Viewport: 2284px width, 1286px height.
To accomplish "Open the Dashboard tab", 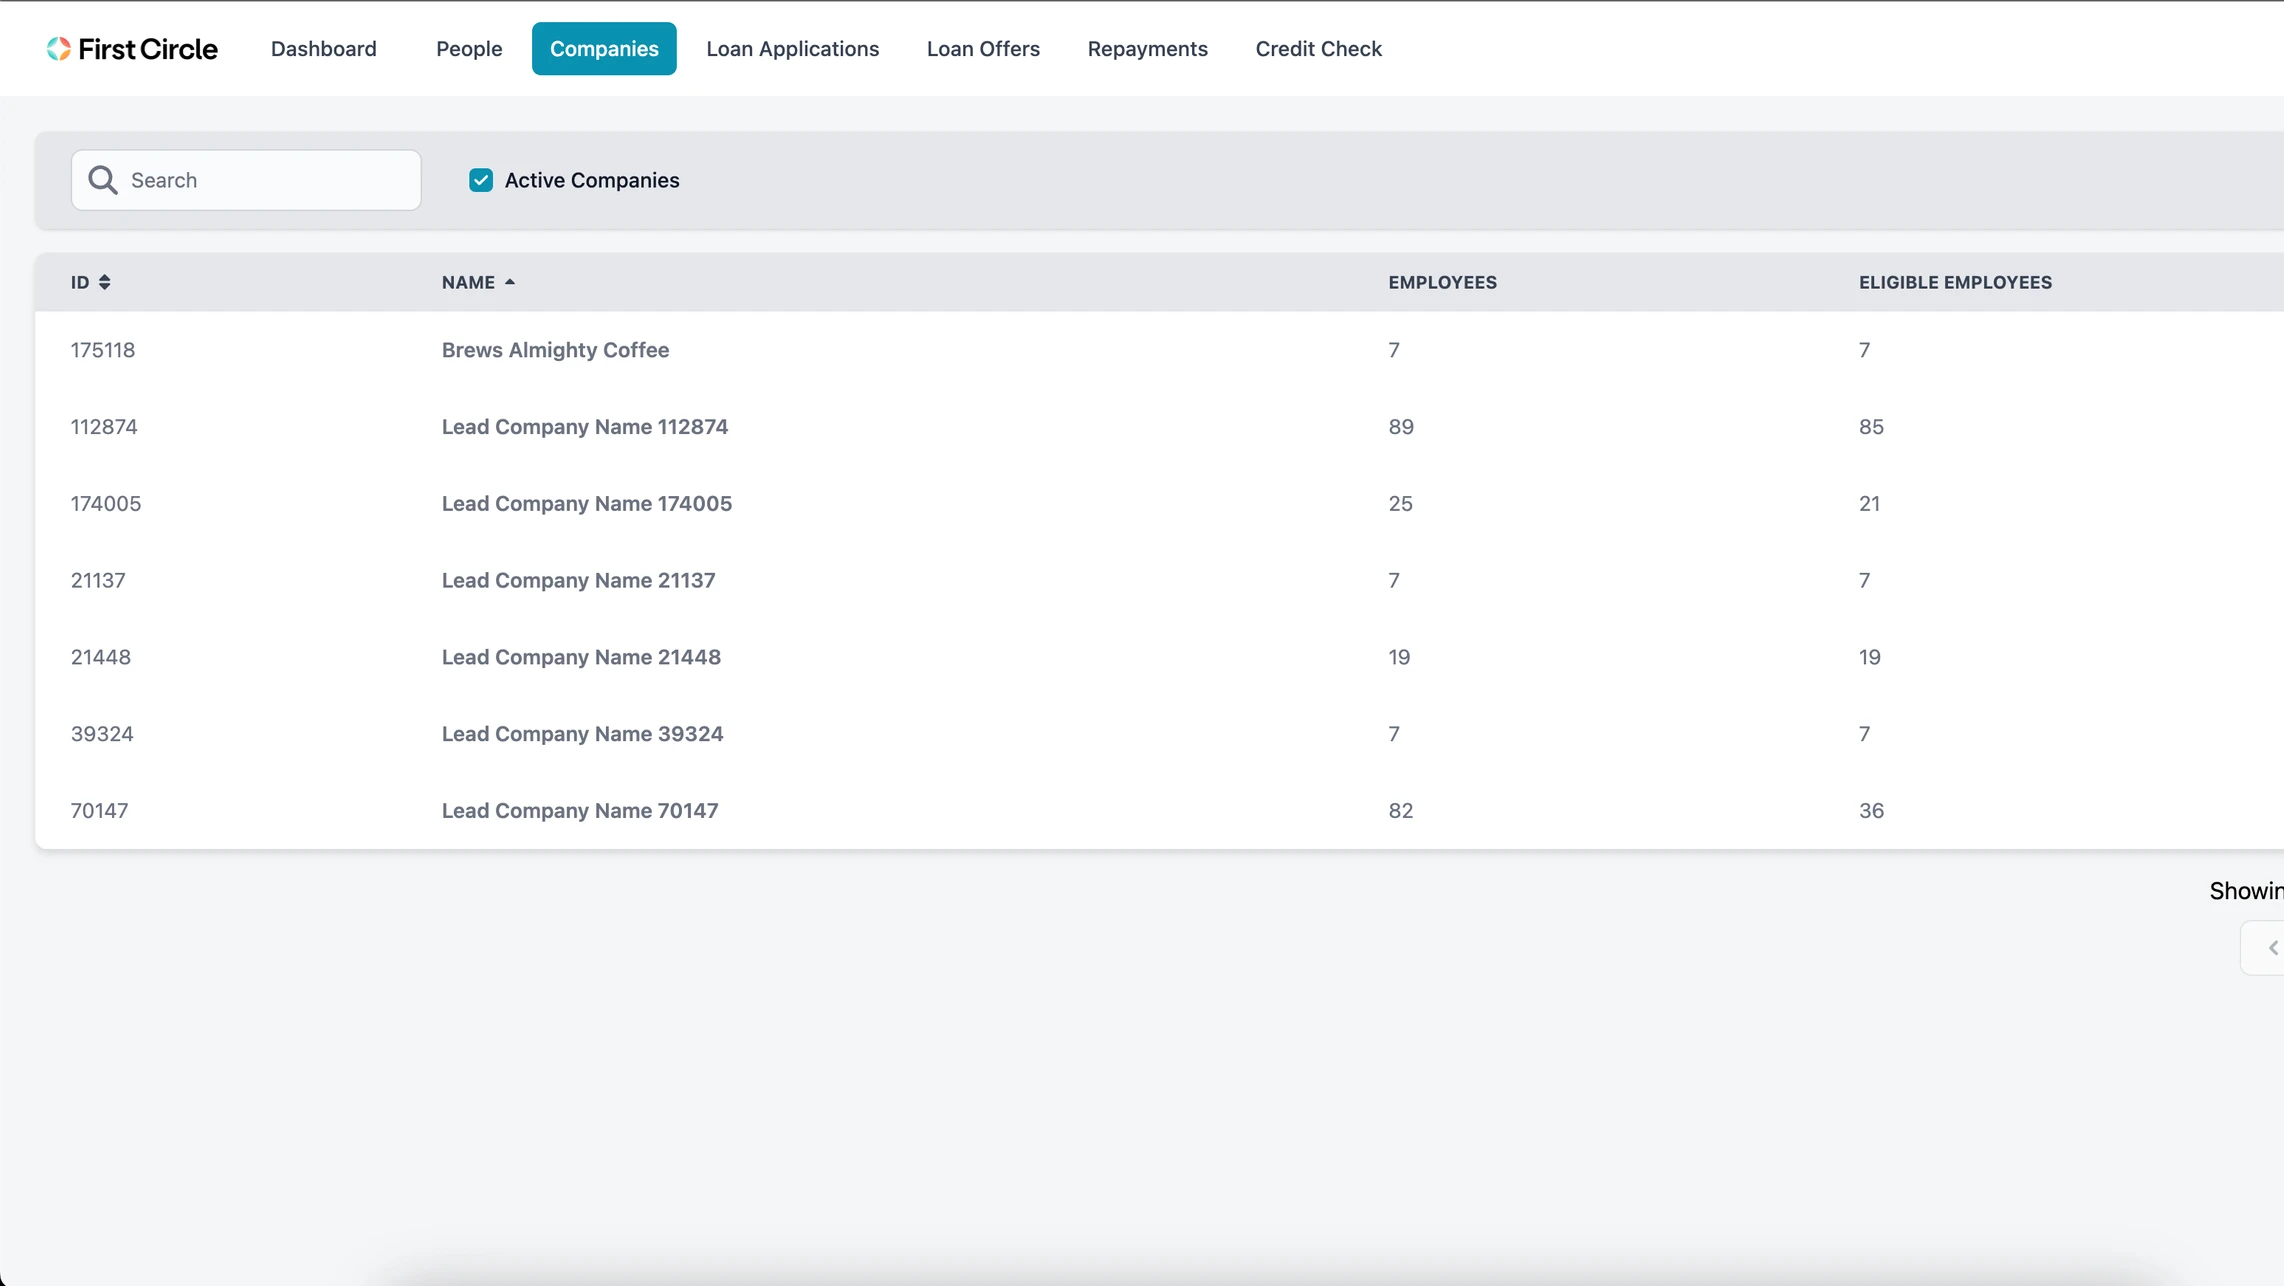I will [324, 49].
